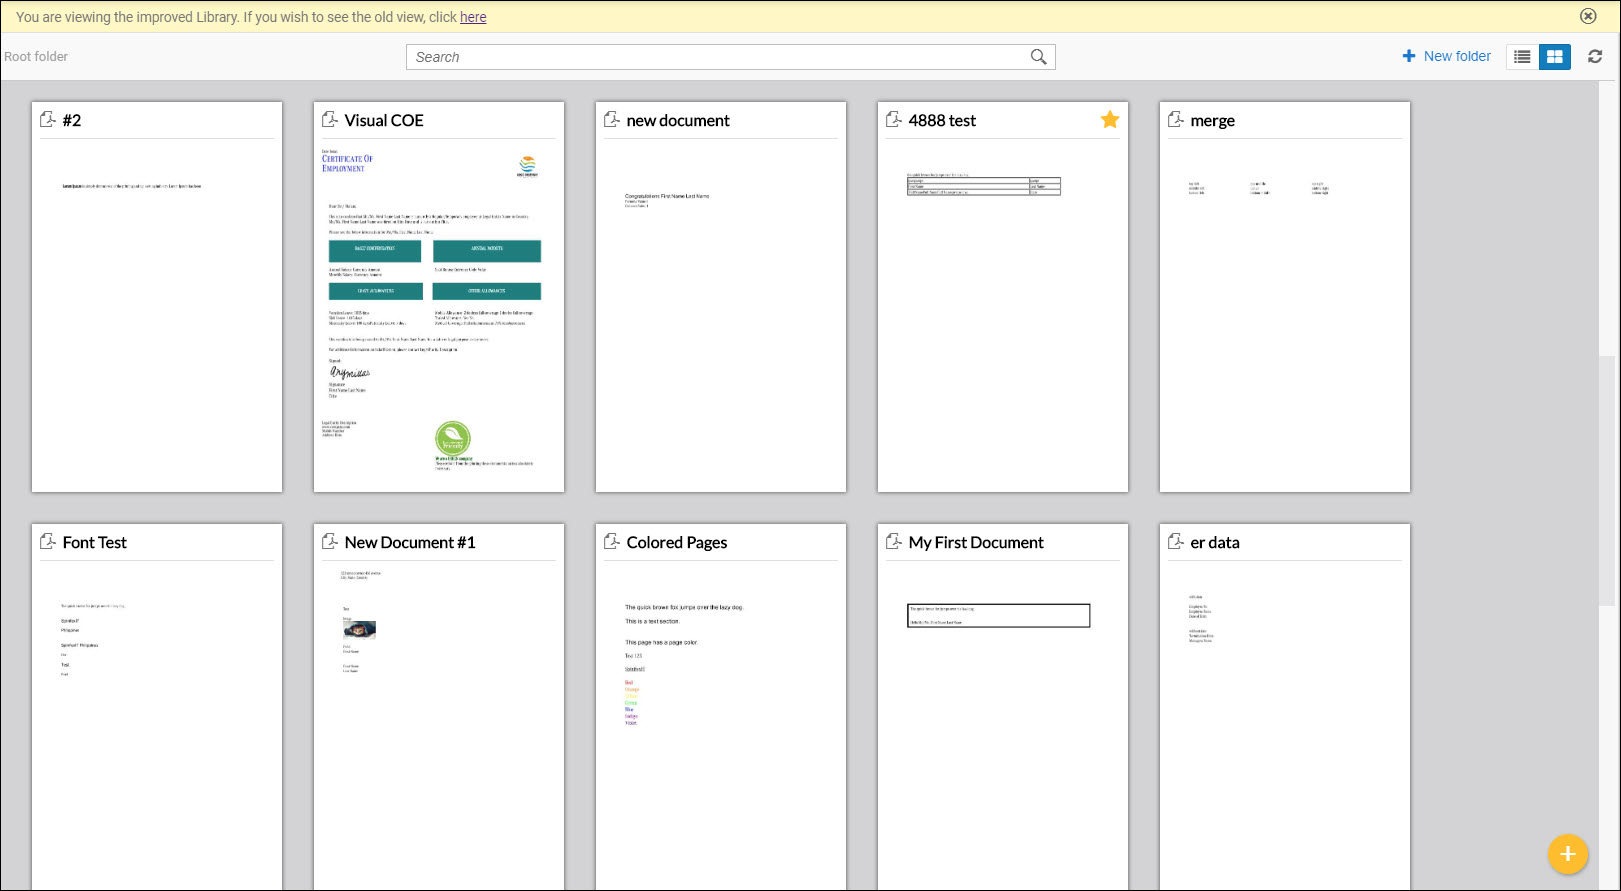The height and width of the screenshot is (891, 1621).
Task: Dismiss the improved Library notice
Action: [x=1588, y=16]
